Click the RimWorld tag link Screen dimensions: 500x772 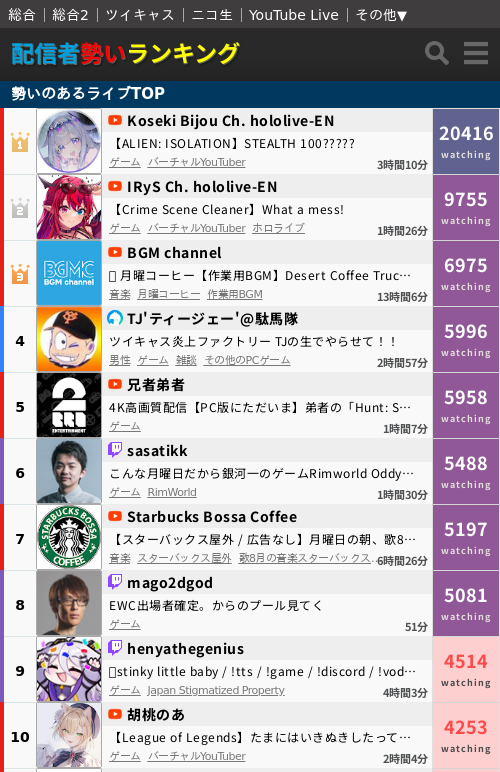coord(172,492)
